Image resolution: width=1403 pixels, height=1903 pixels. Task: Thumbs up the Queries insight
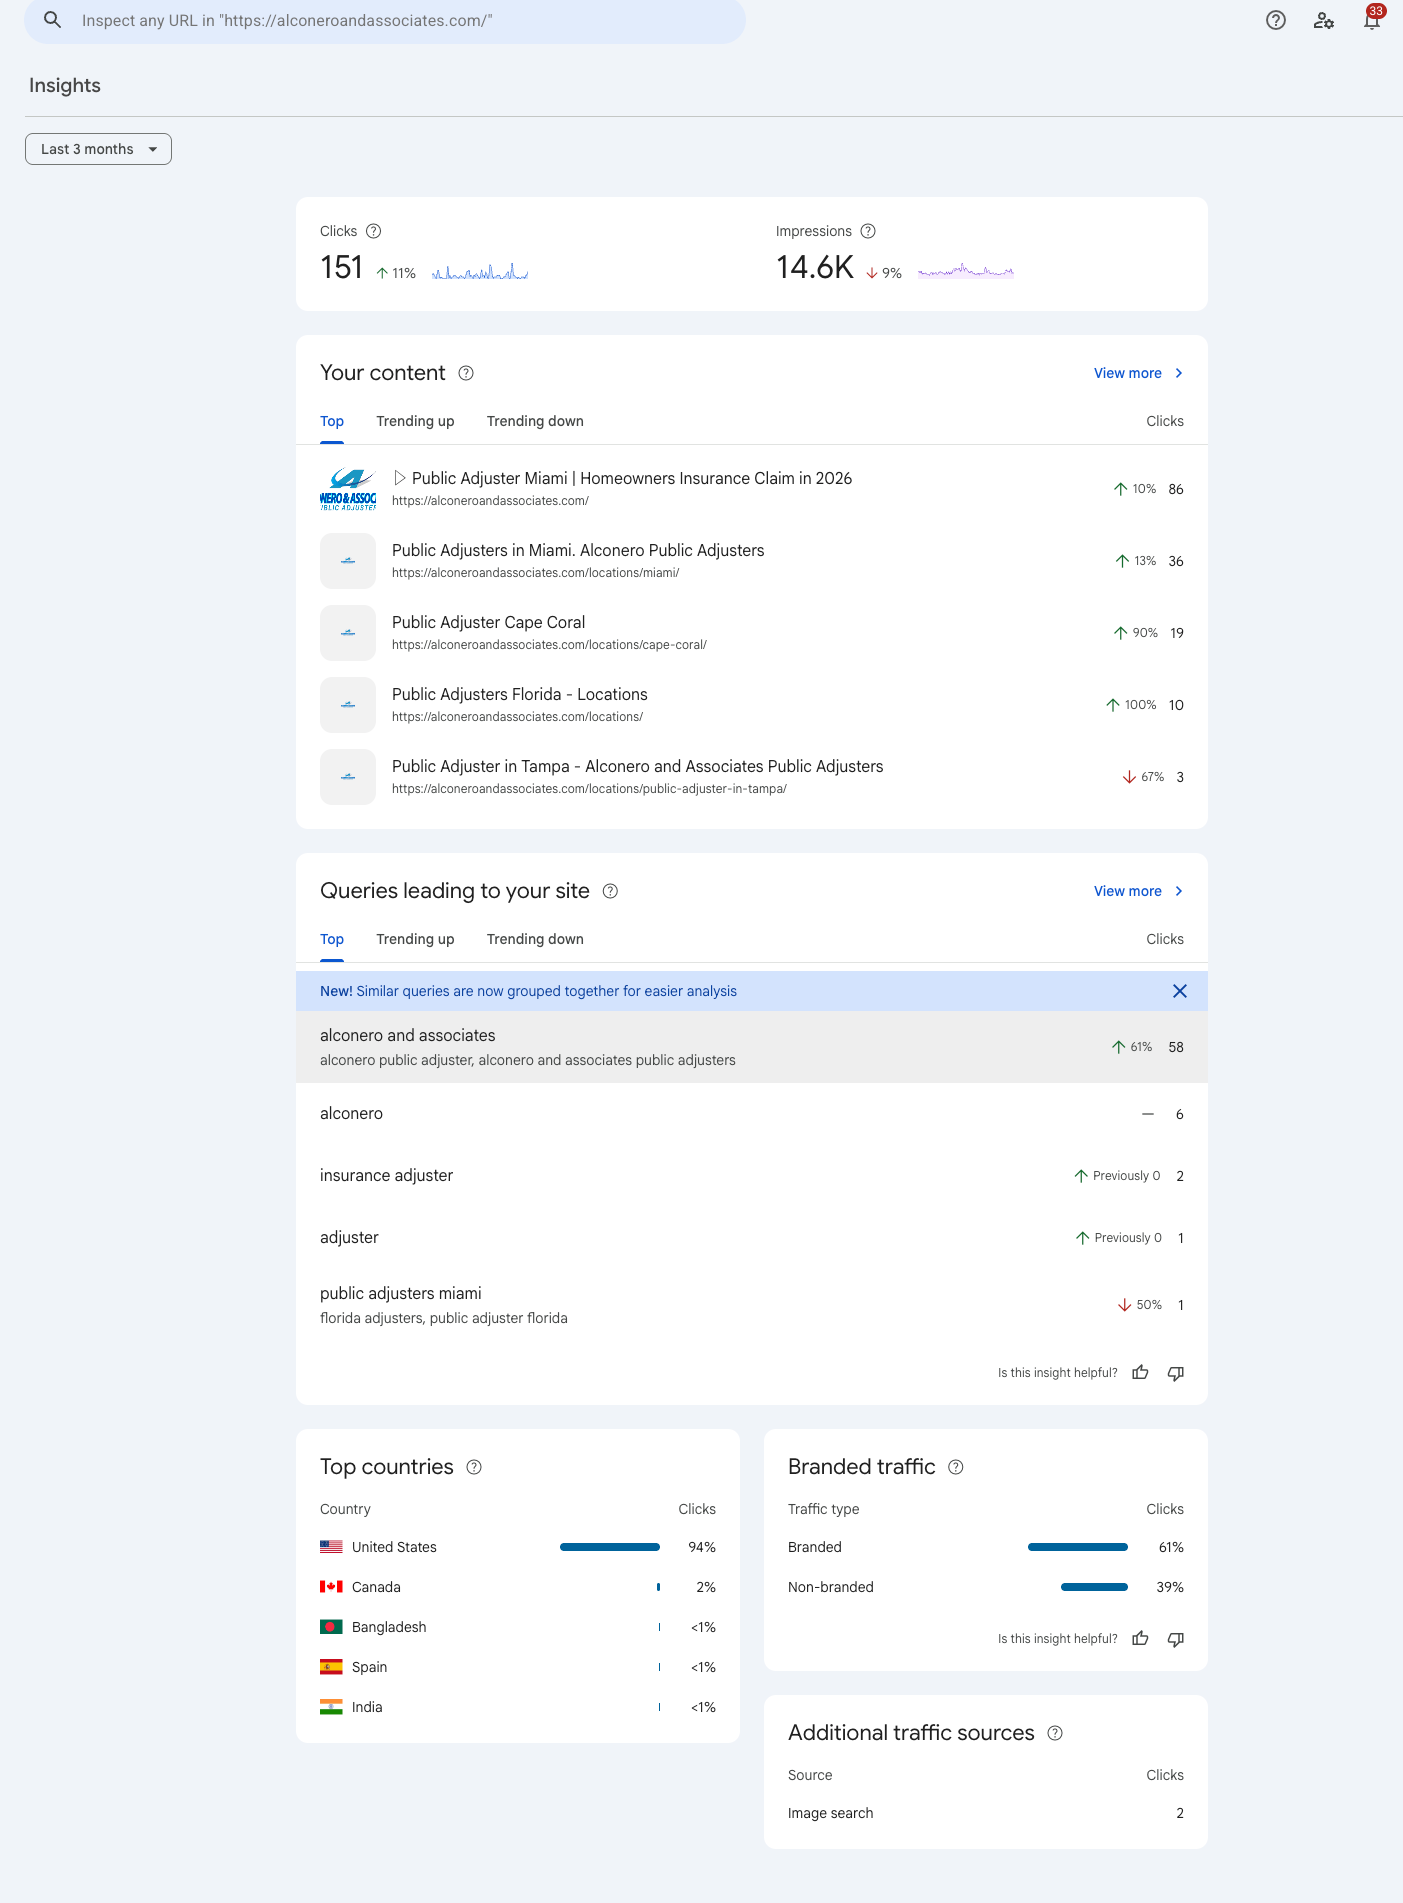click(1140, 1373)
